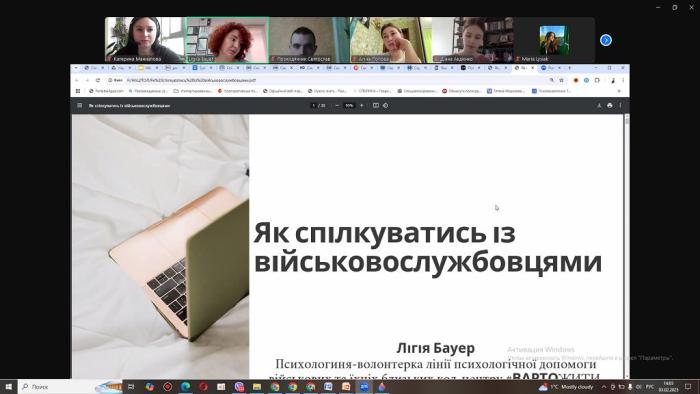The image size is (700, 394).
Task: Print the PDF document
Action: (610, 106)
